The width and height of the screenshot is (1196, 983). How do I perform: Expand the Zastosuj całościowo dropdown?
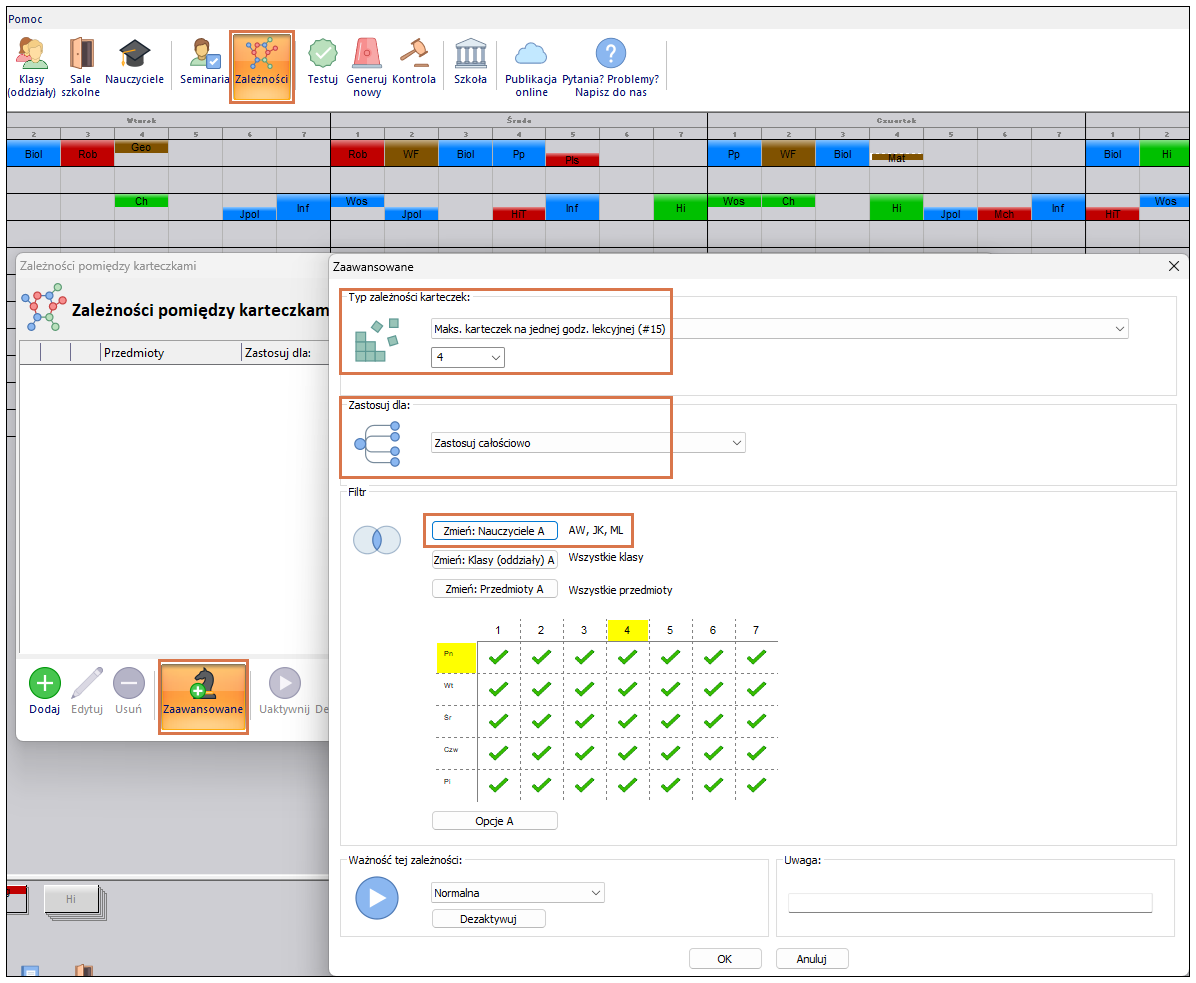(589, 442)
